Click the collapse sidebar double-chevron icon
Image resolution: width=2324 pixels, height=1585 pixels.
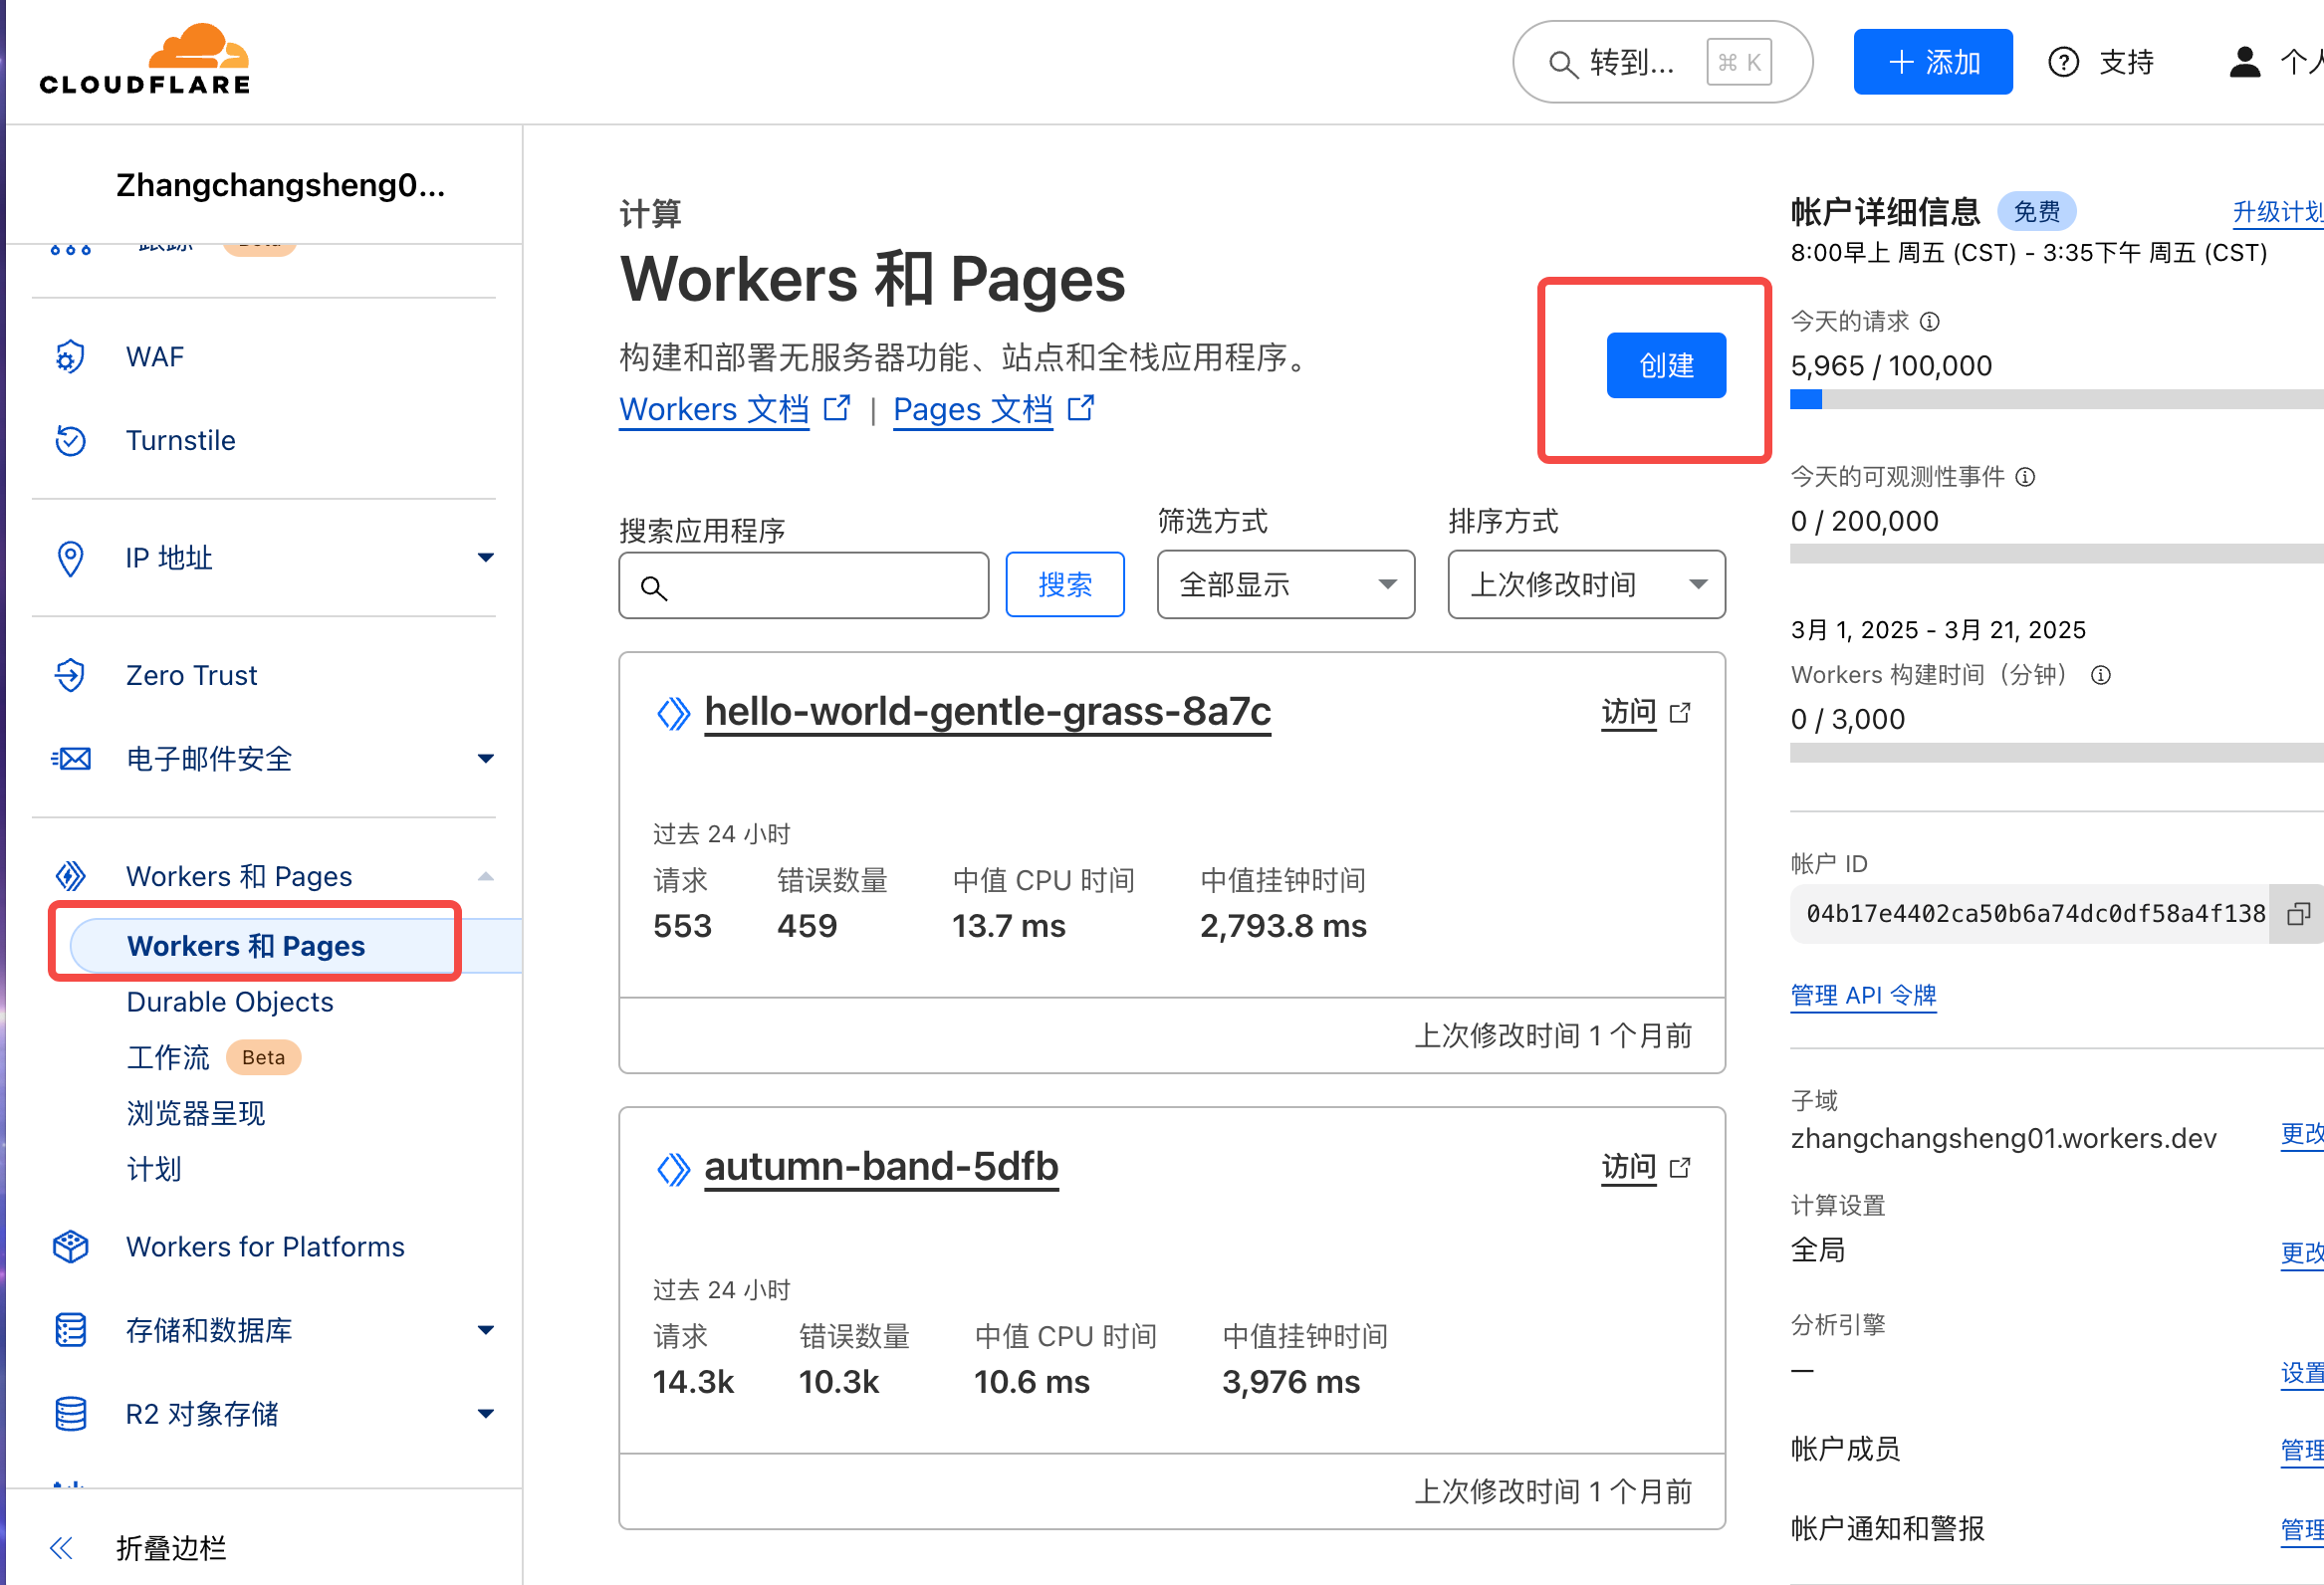[x=62, y=1548]
